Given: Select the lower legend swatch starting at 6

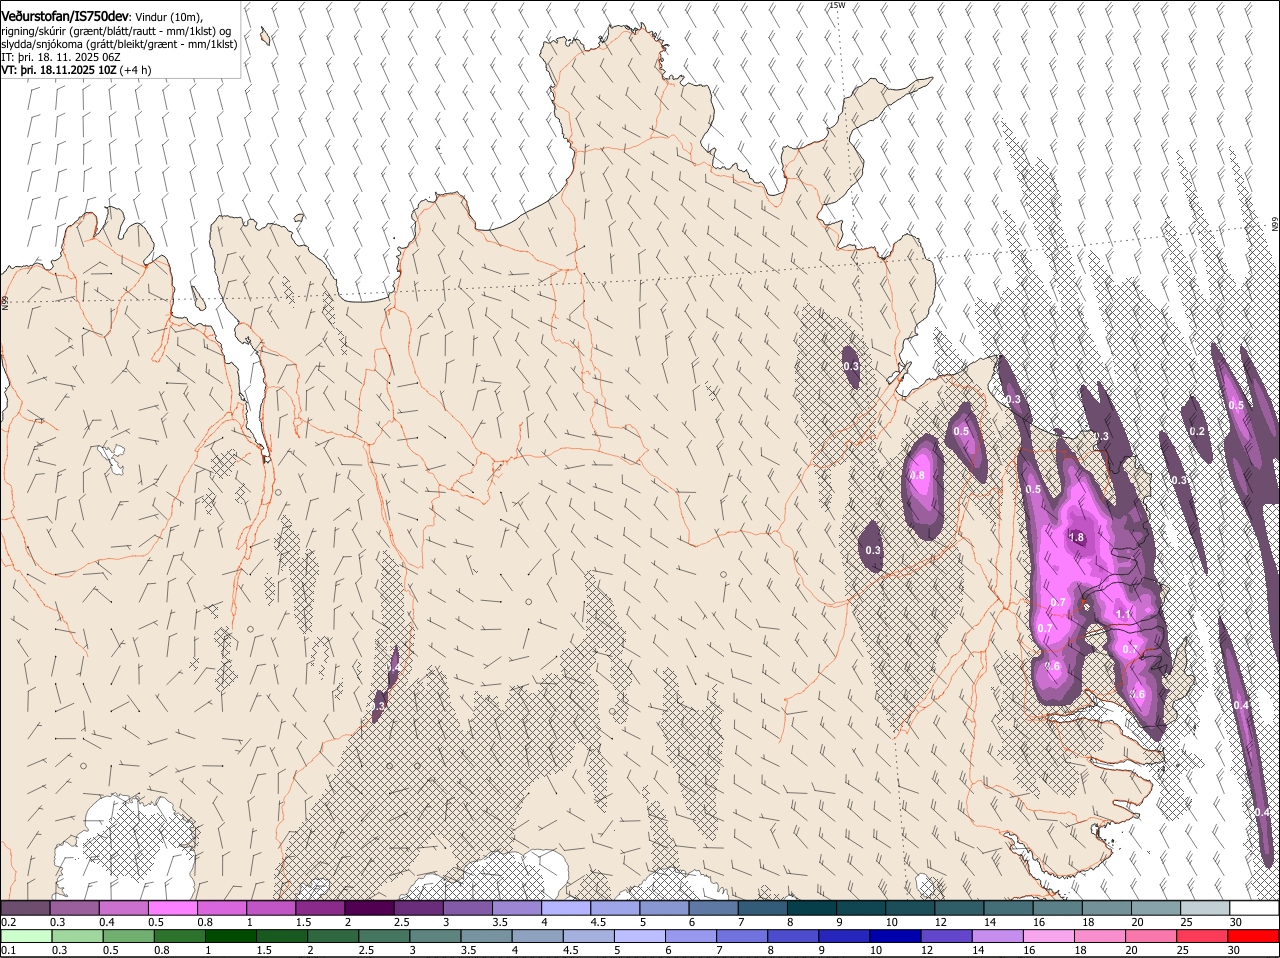Looking at the screenshot, I should 689,936.
